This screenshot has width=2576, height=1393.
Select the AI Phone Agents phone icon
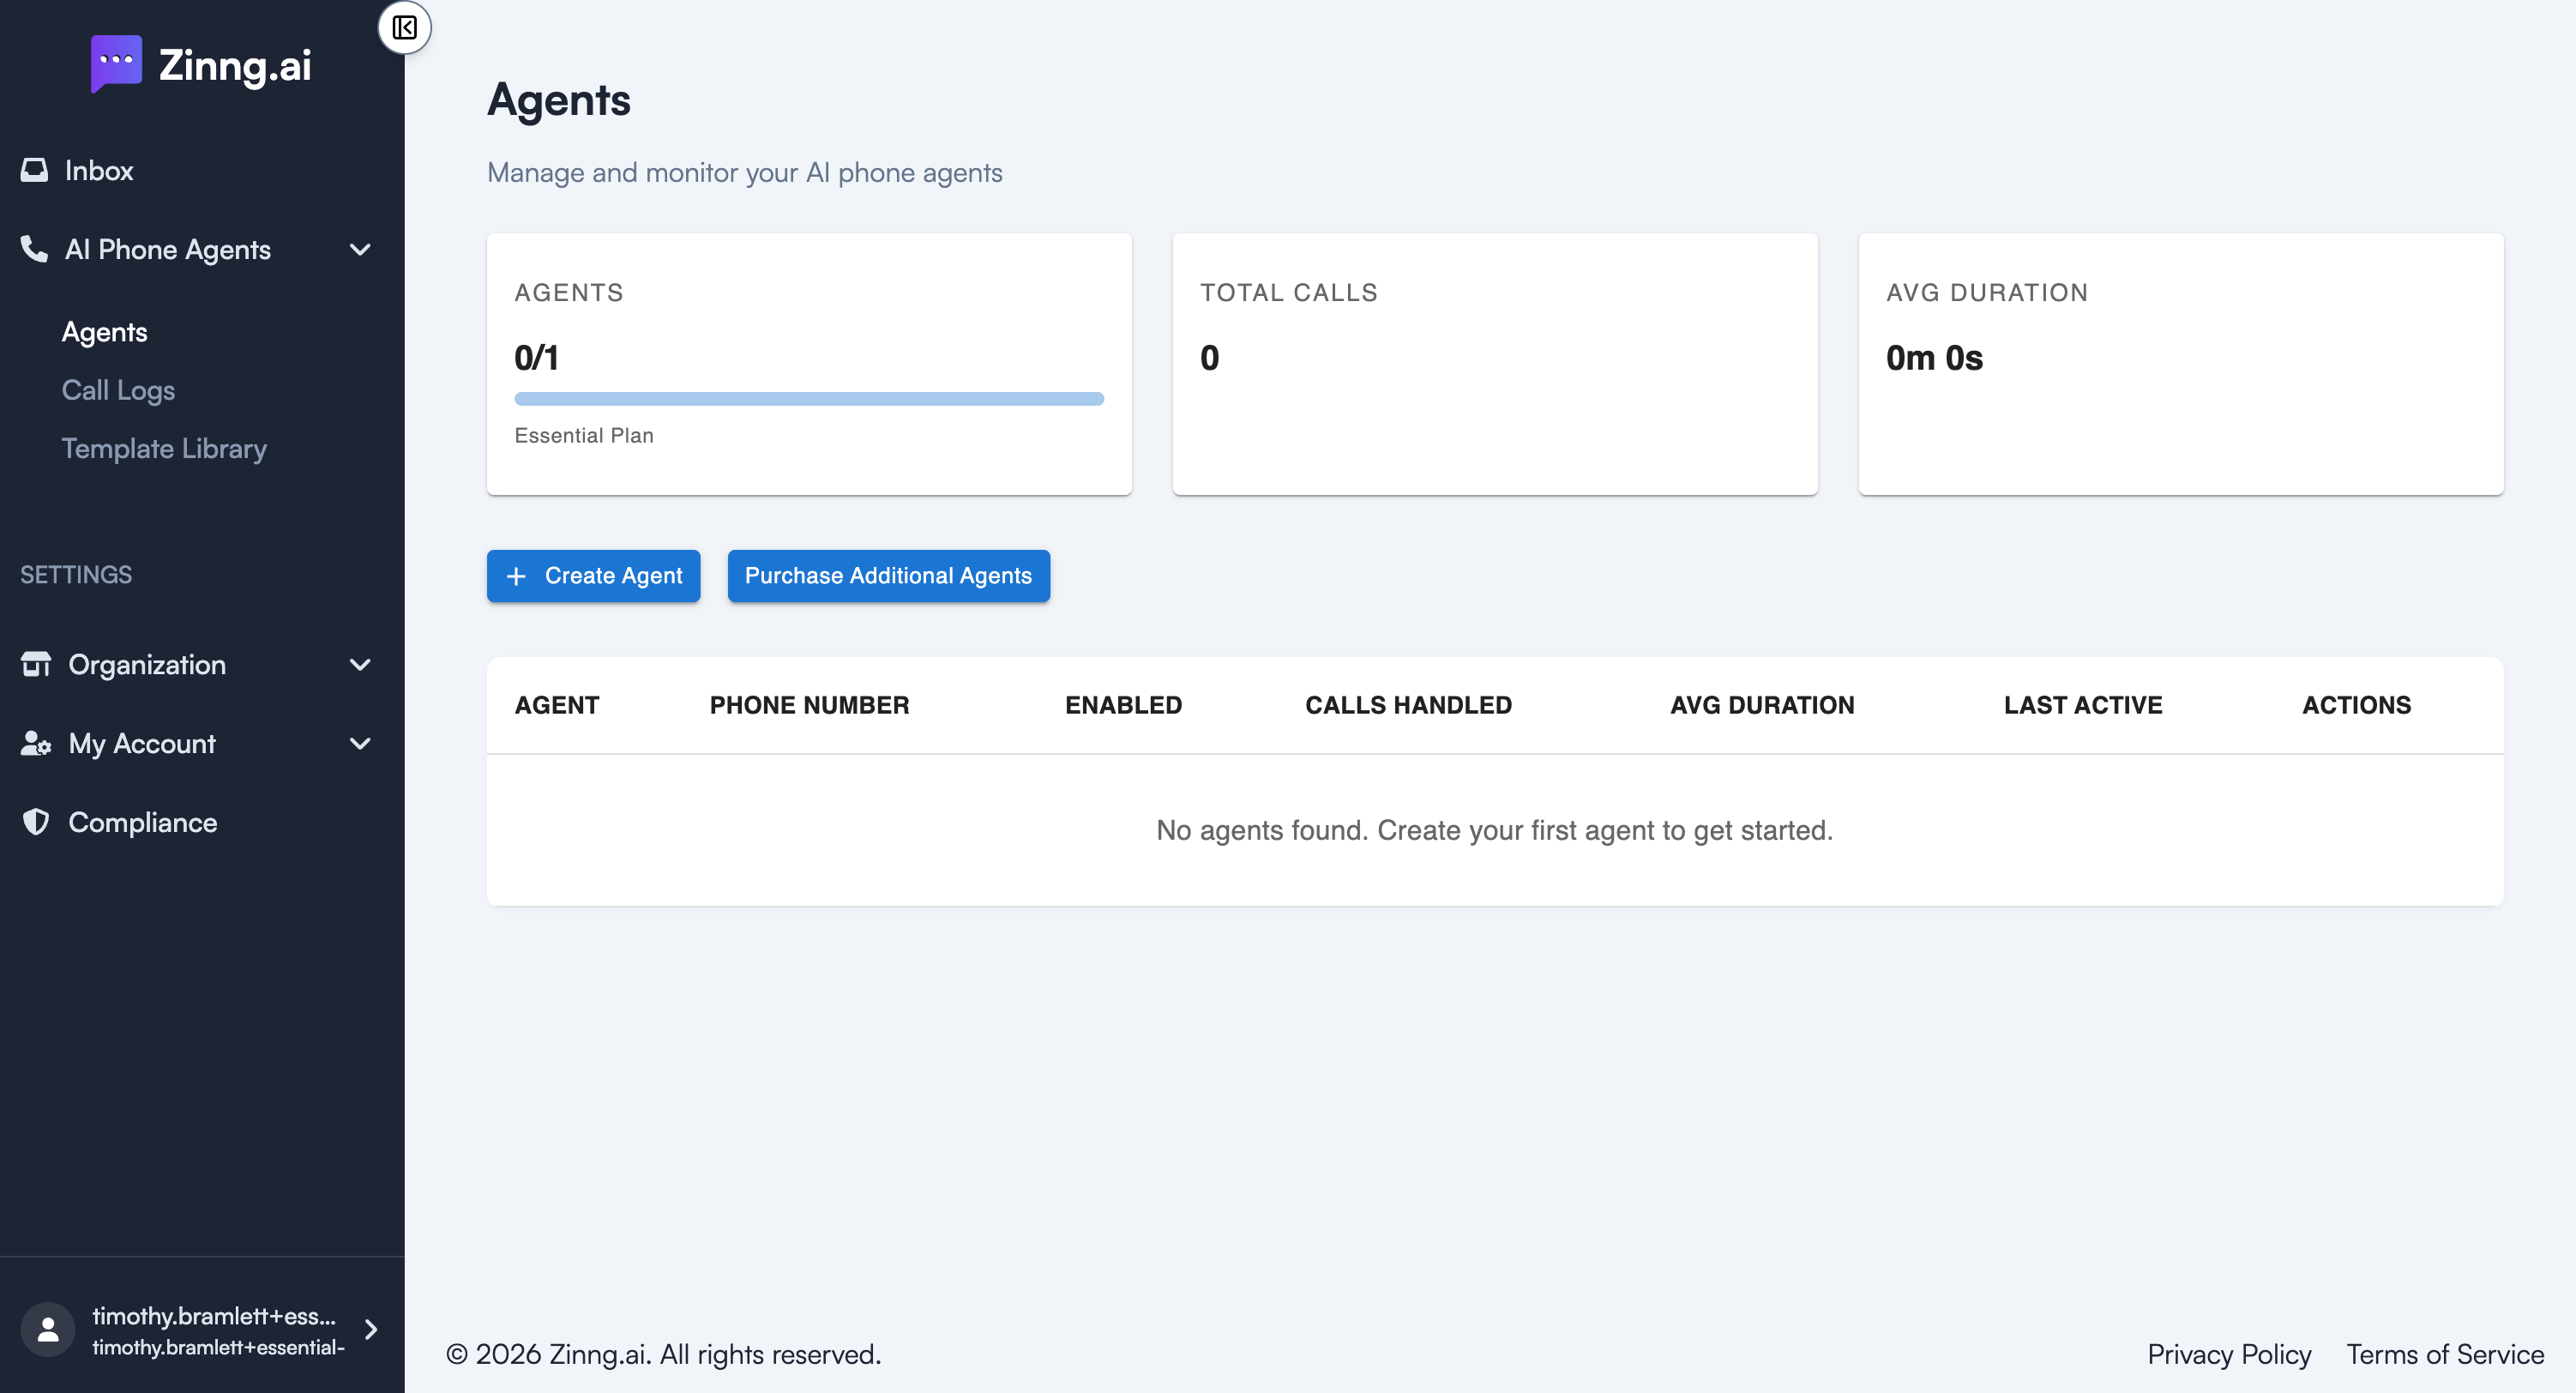34,249
